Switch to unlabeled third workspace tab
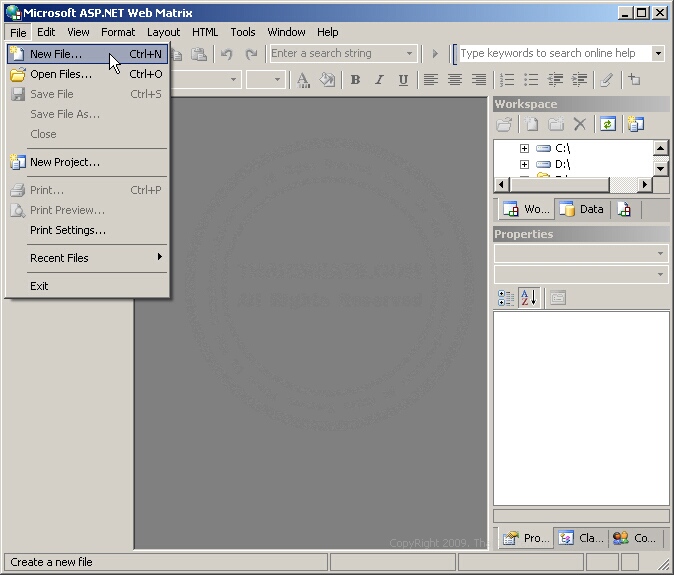 pyautogui.click(x=624, y=210)
